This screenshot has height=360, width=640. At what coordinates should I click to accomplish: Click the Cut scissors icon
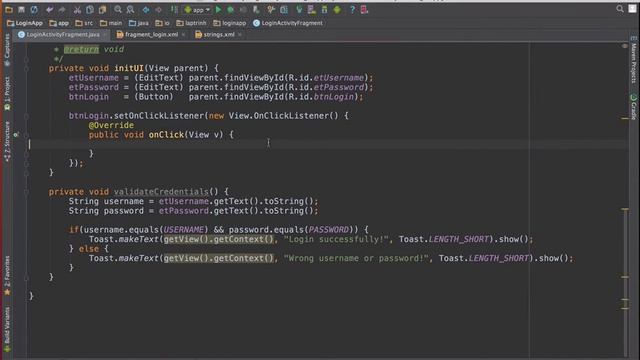pos(77,9)
